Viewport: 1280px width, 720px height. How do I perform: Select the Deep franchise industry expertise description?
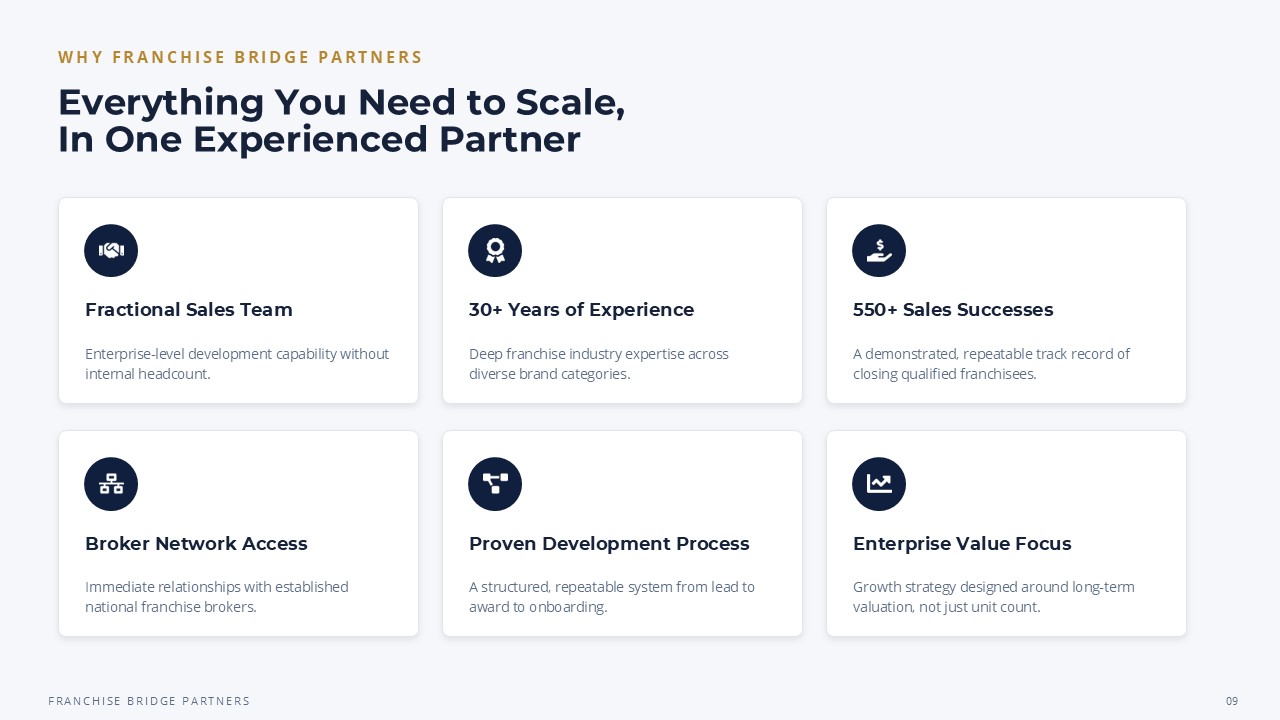(599, 364)
